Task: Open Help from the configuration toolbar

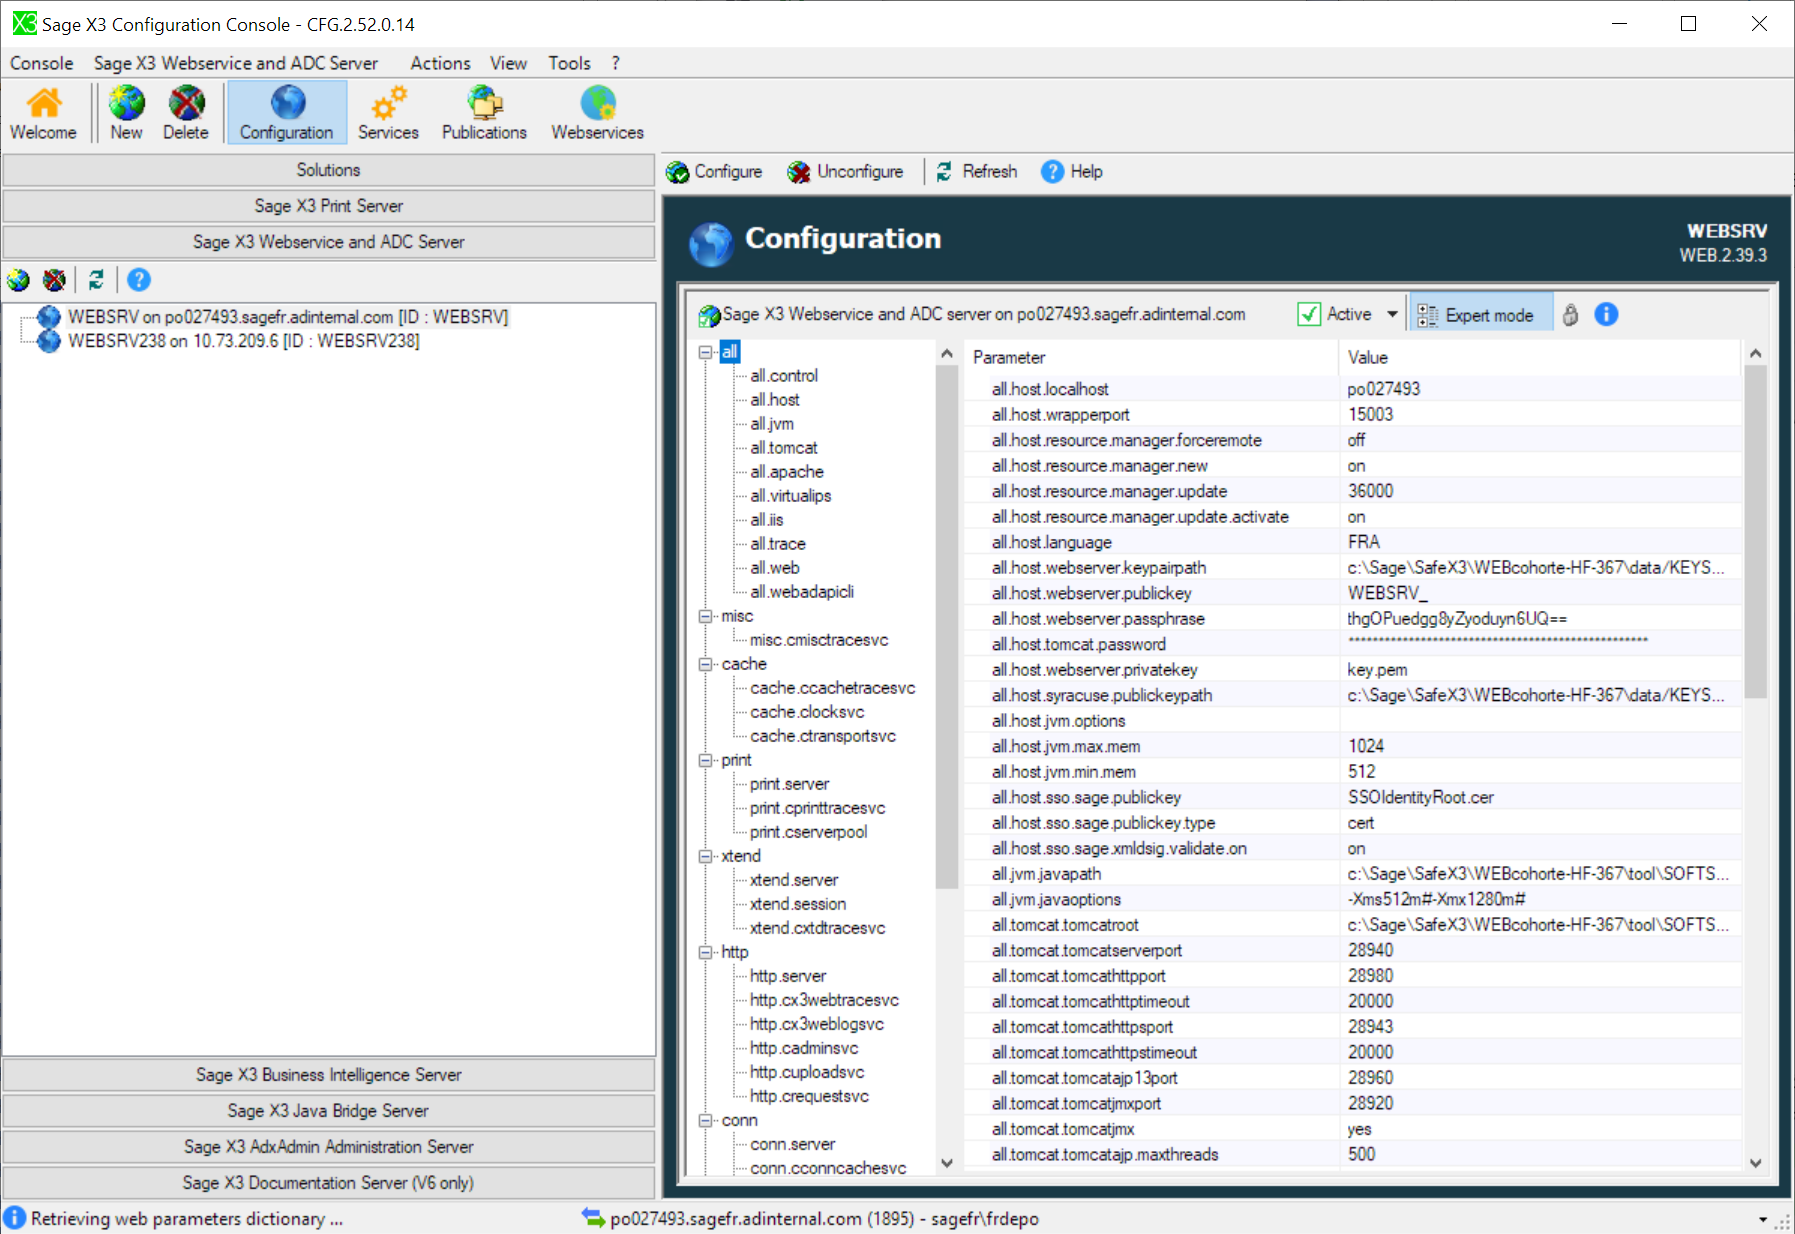Action: click(x=1071, y=171)
